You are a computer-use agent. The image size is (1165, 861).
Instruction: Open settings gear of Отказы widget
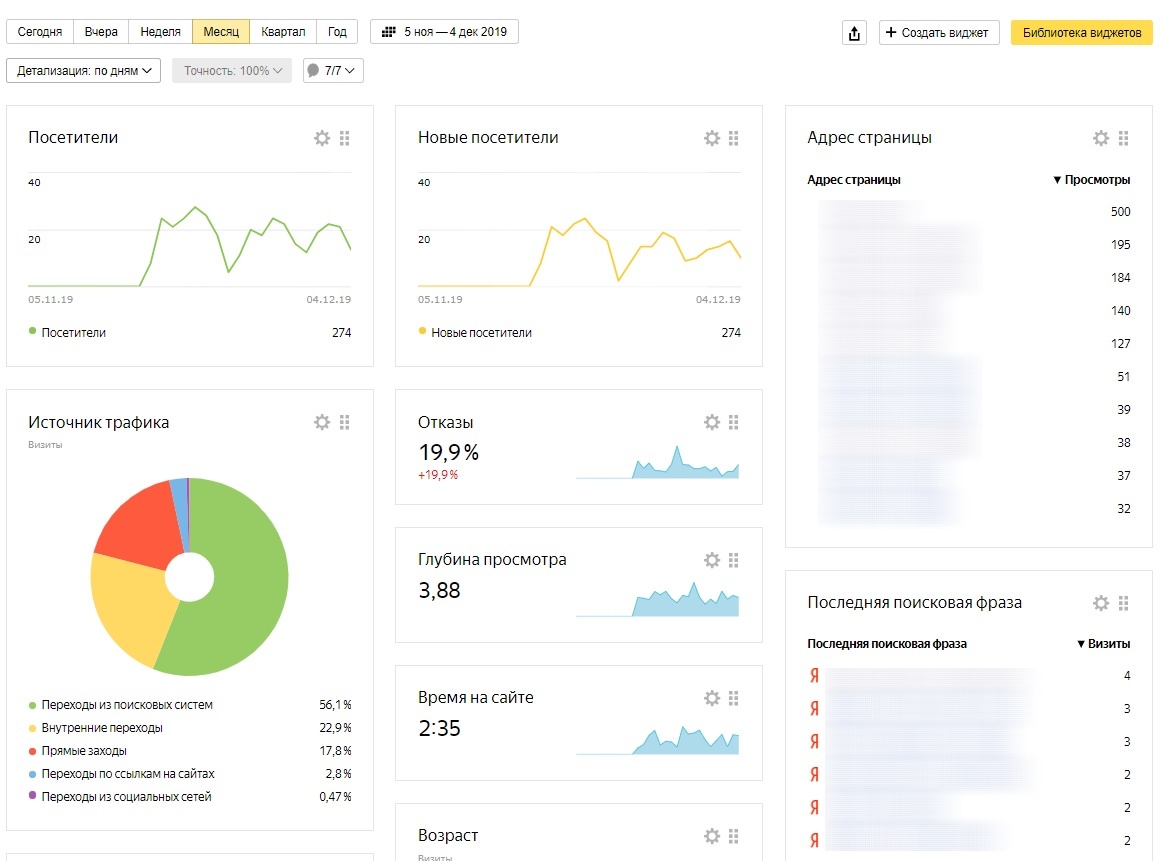(x=712, y=423)
